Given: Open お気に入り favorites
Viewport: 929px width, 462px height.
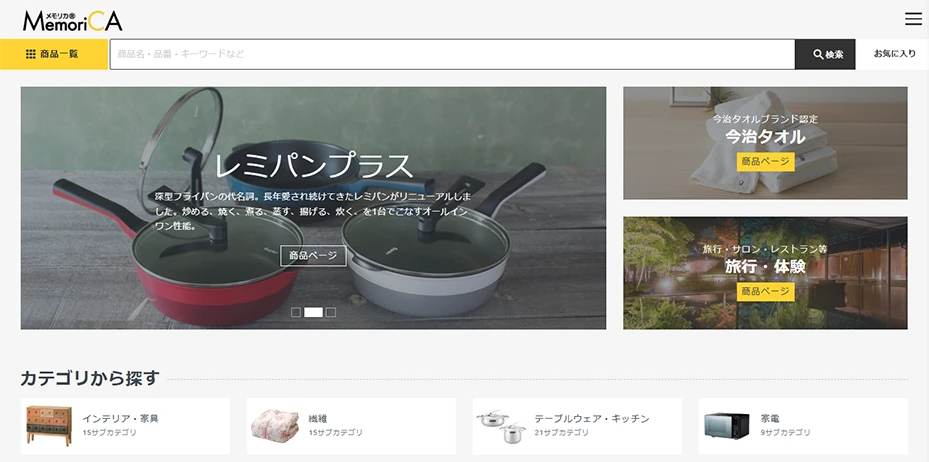Looking at the screenshot, I should (893, 54).
